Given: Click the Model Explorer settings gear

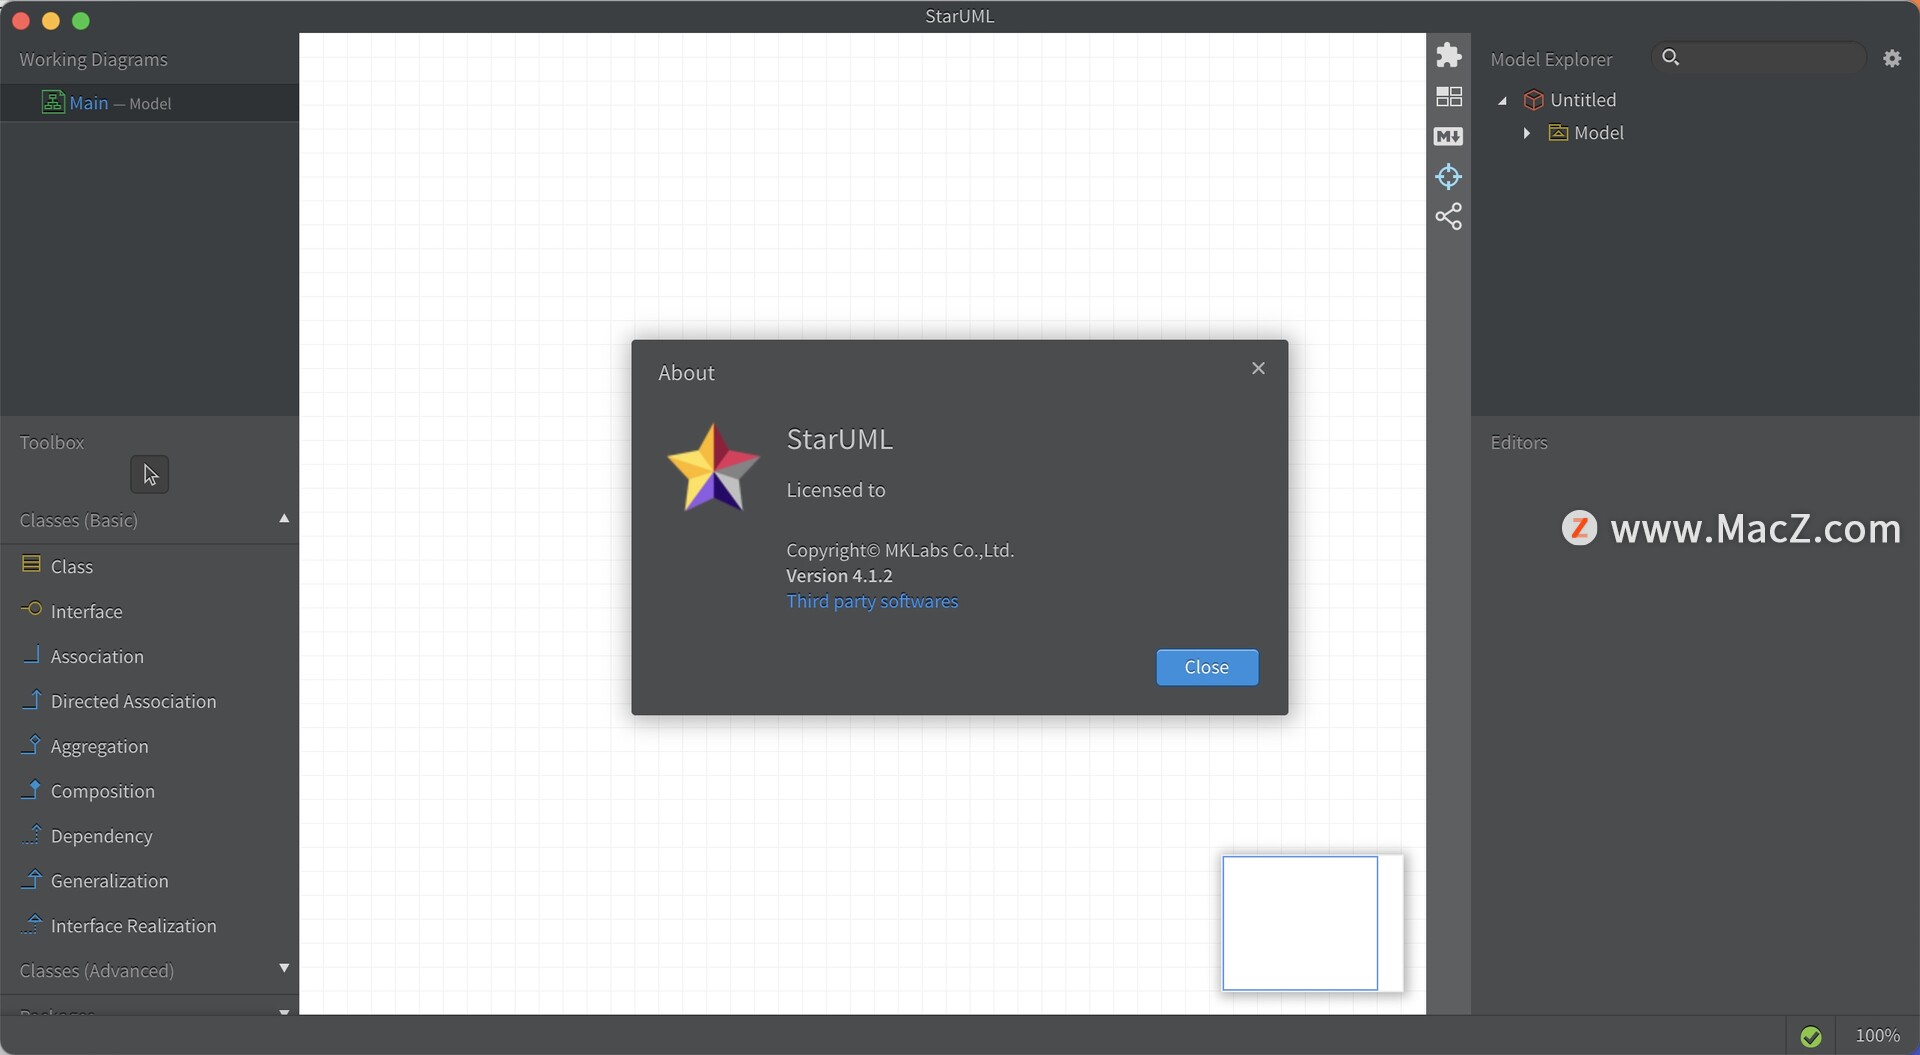Looking at the screenshot, I should tap(1892, 59).
